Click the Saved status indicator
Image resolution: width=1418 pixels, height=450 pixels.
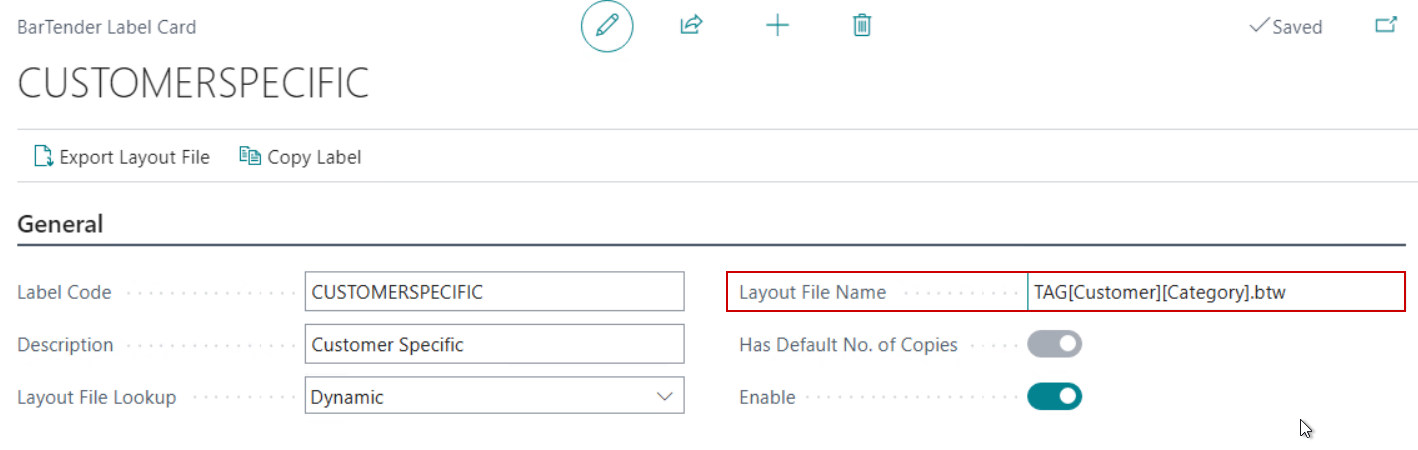point(1286,27)
